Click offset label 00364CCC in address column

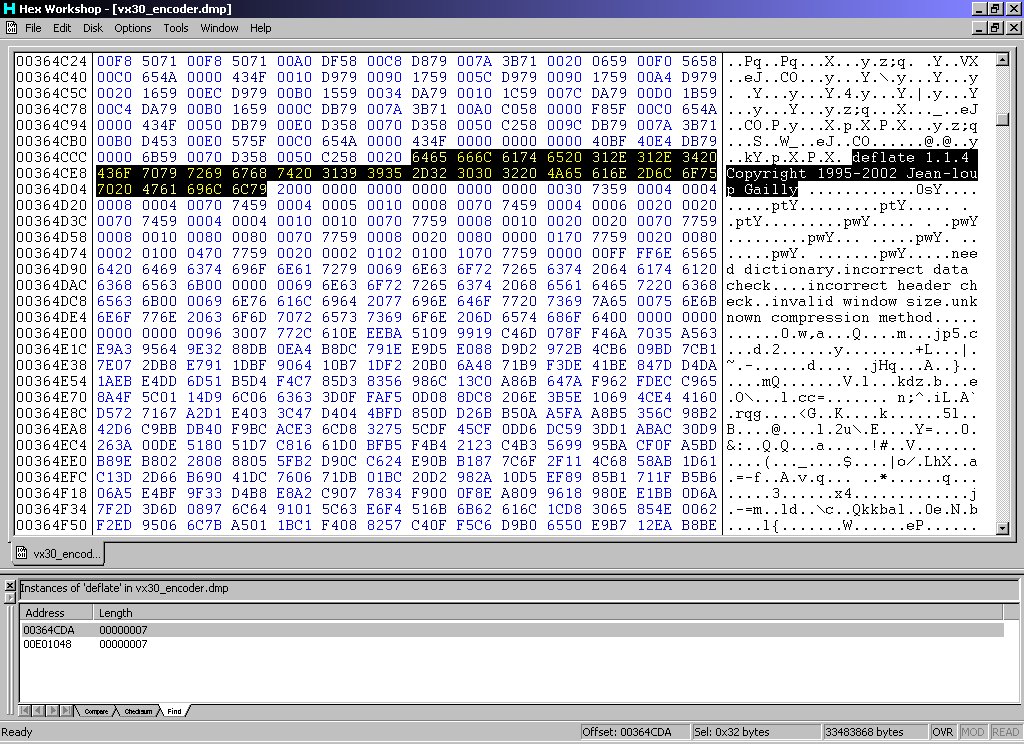(x=52, y=157)
